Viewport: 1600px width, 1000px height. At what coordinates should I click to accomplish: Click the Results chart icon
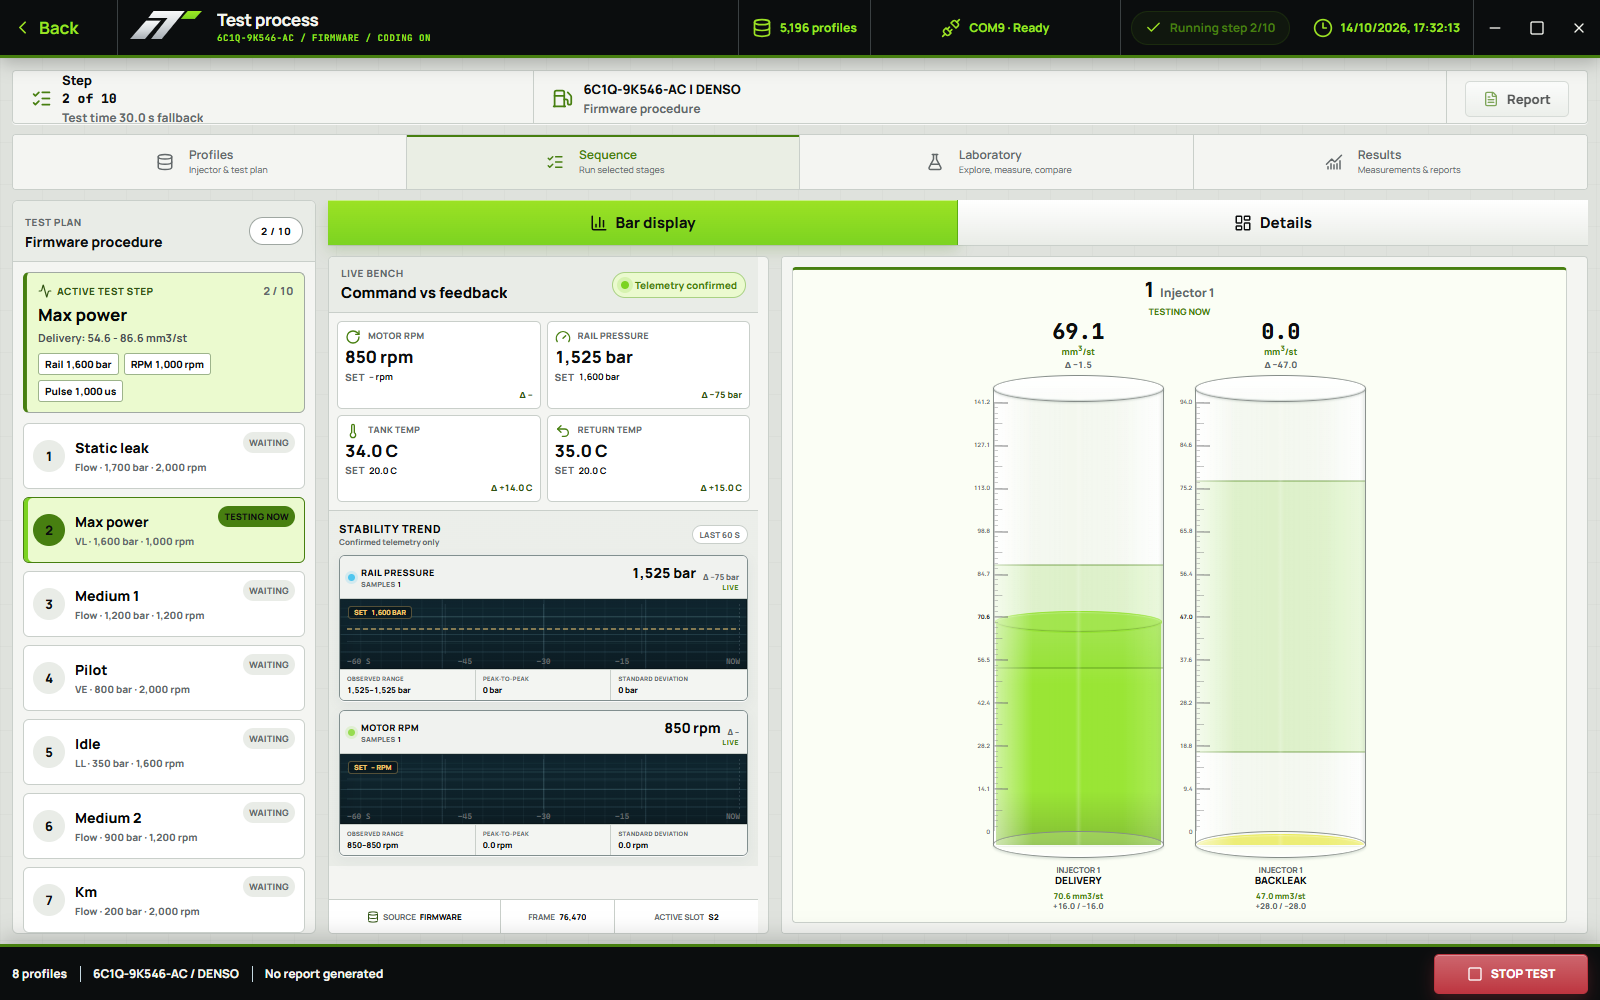[x=1334, y=162]
